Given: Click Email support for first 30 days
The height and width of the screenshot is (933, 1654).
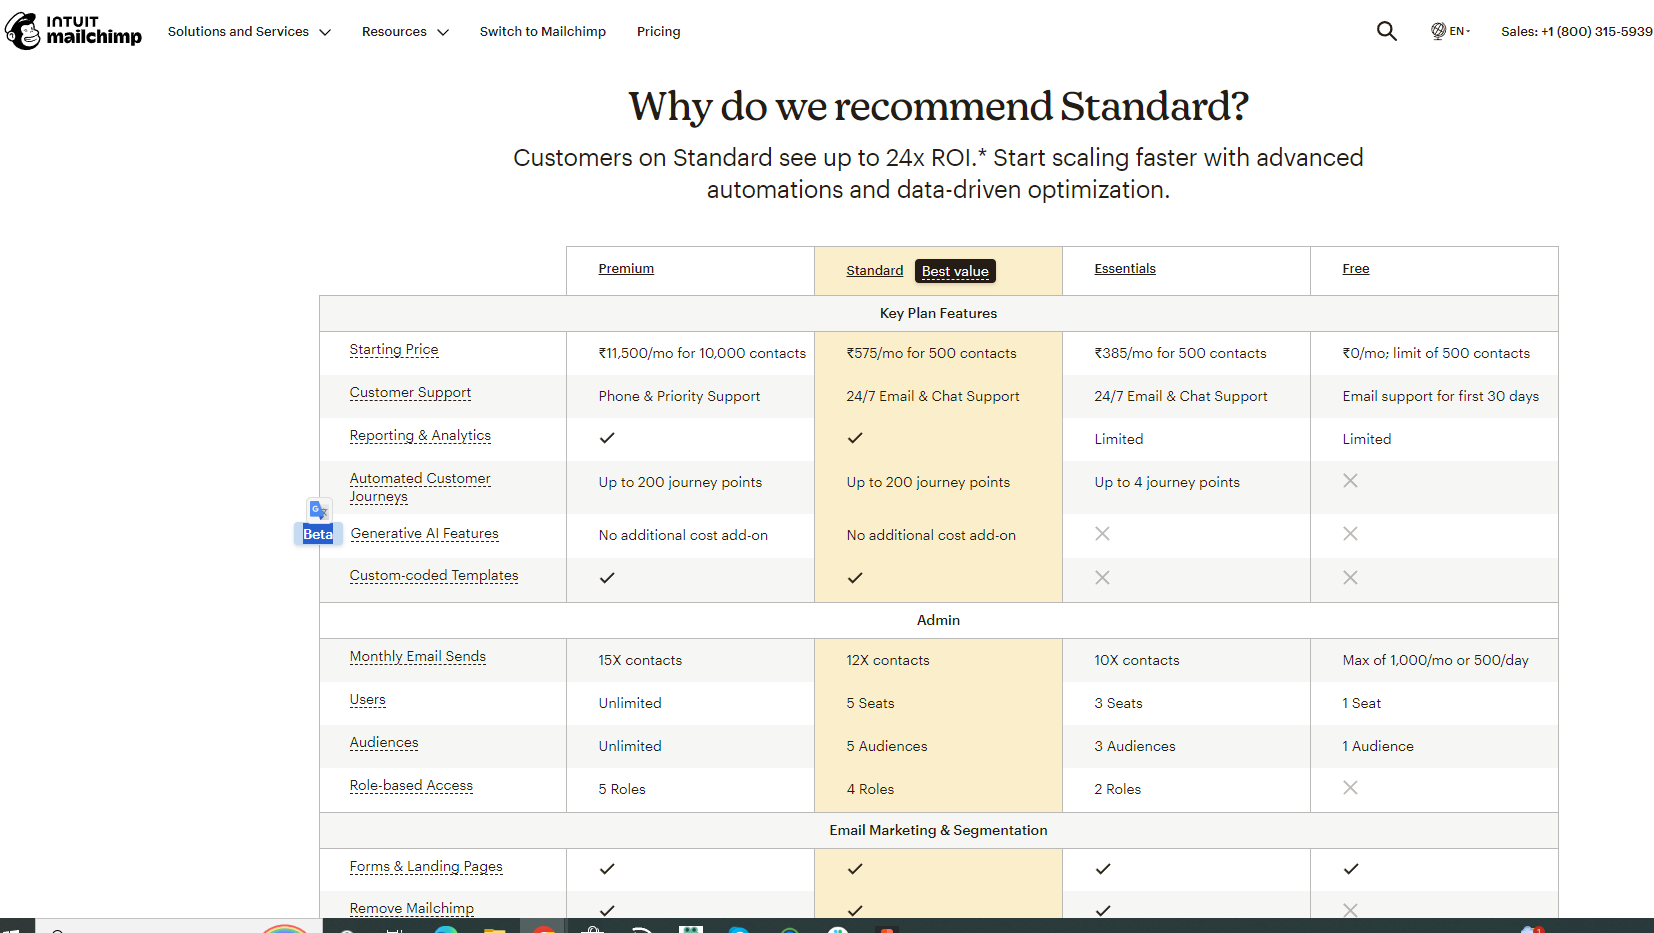Looking at the screenshot, I should pos(1441,396).
